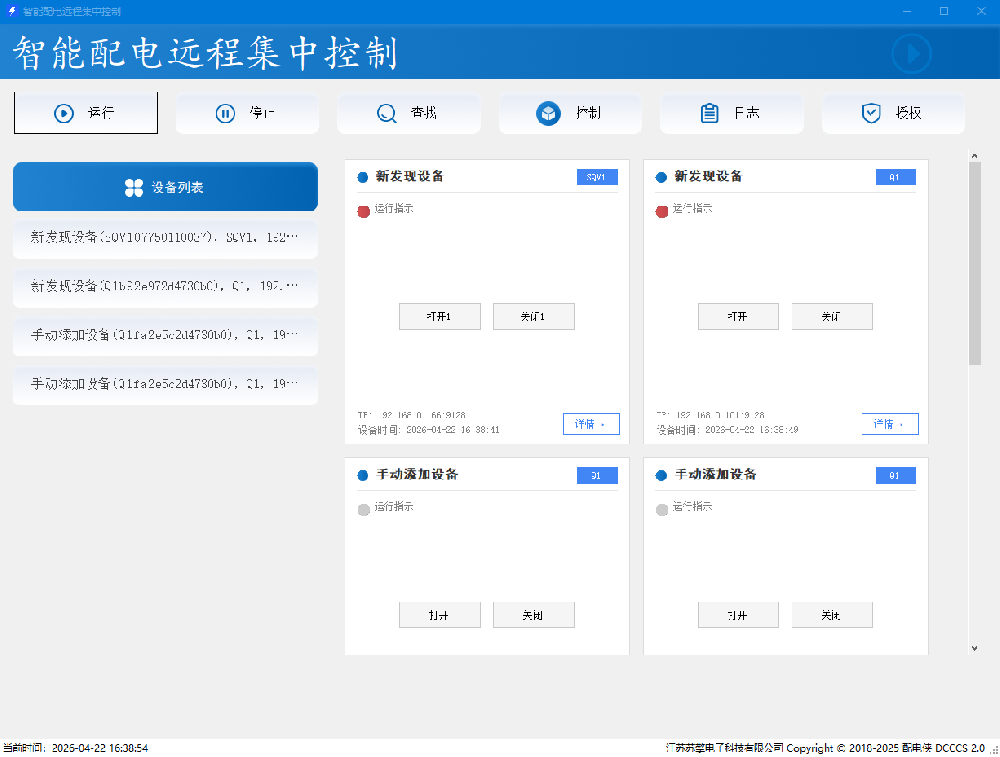Click the cube icon for 控制
This screenshot has width=1000, height=757.
point(548,113)
